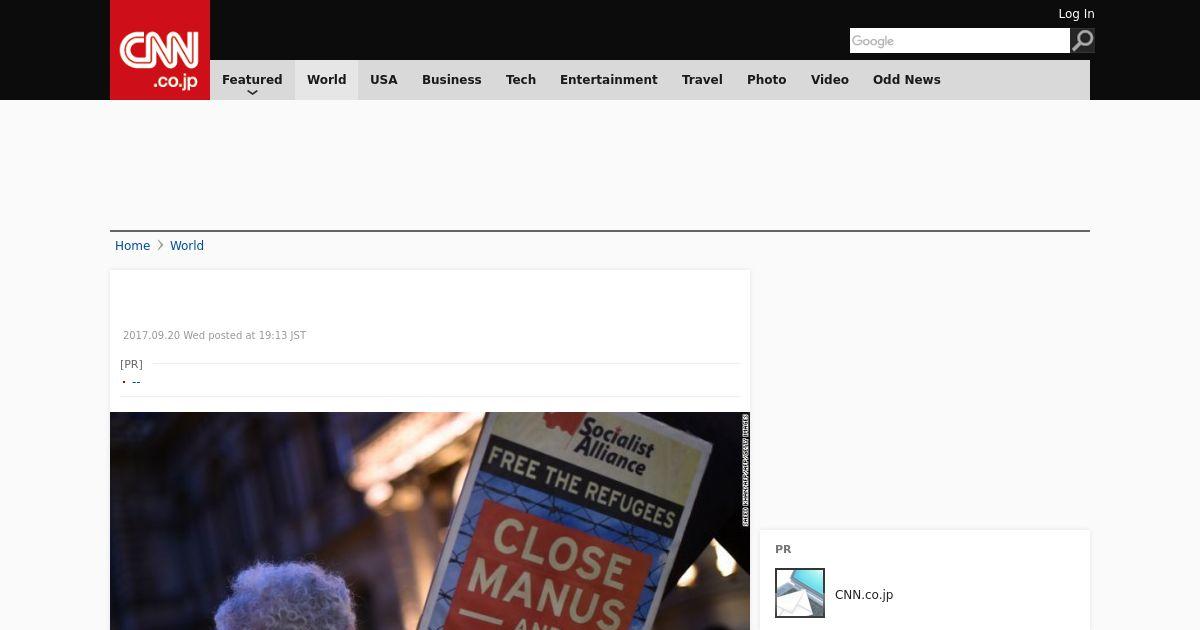Click the World breadcrumb link
The height and width of the screenshot is (630, 1200).
(187, 246)
